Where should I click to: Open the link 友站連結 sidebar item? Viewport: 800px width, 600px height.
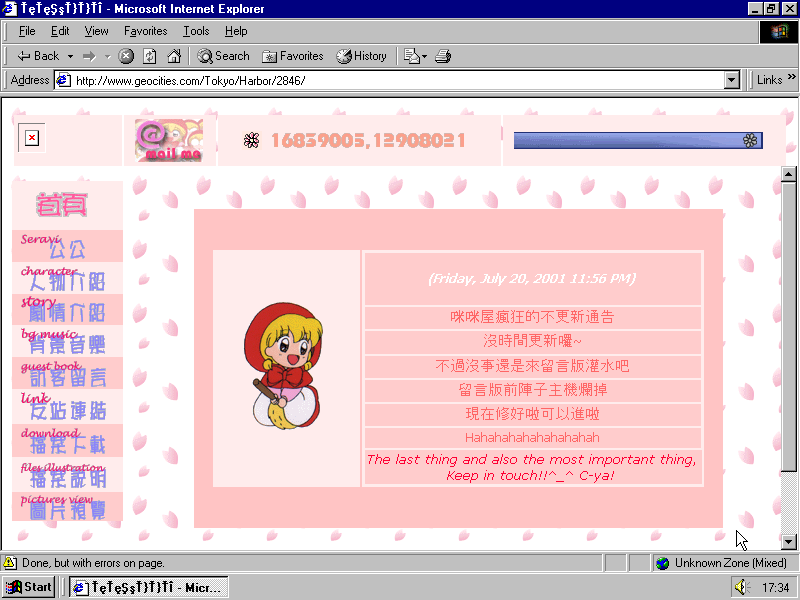click(67, 406)
